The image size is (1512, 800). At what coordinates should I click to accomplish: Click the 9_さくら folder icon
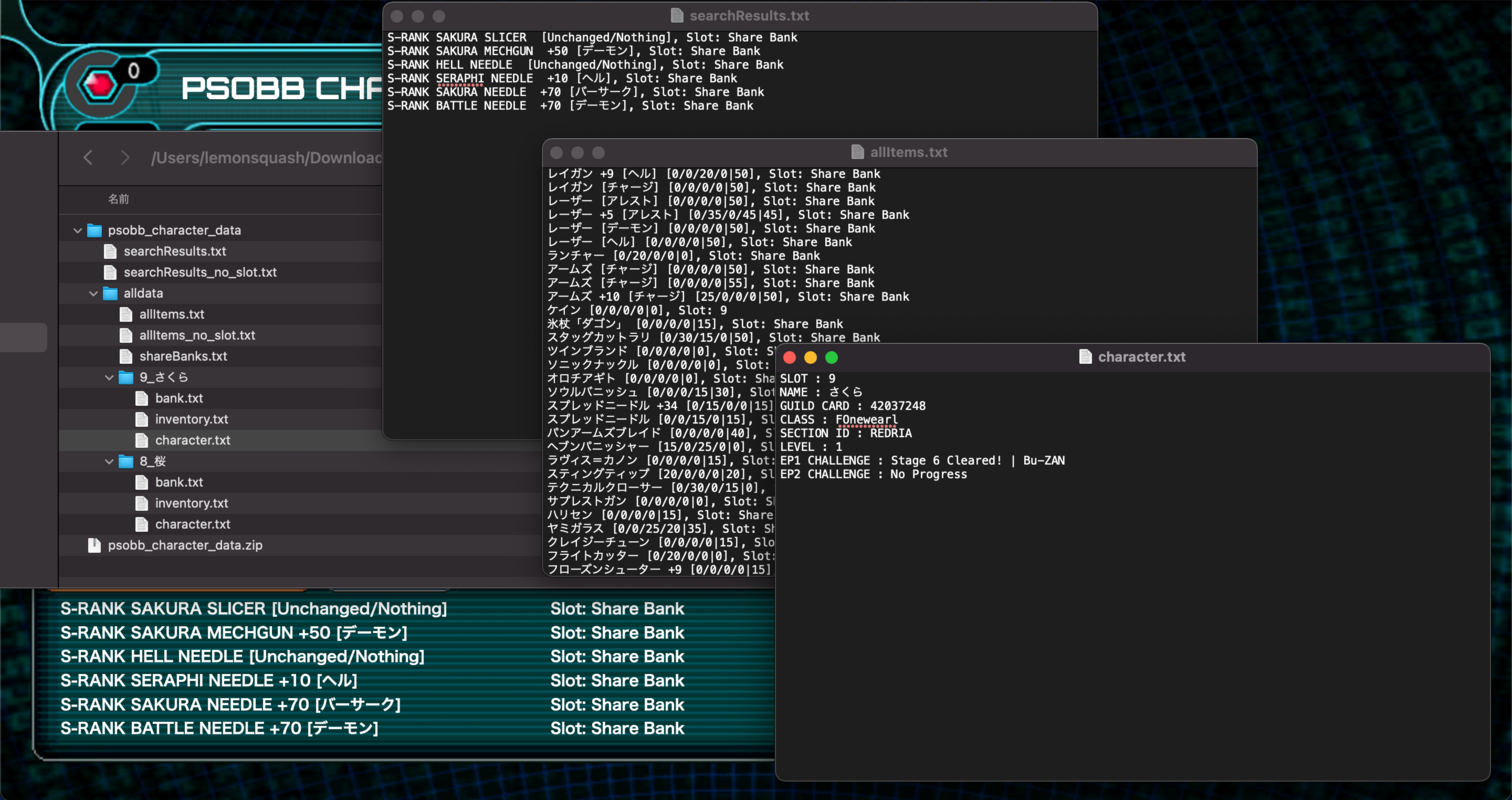pyautogui.click(x=126, y=378)
